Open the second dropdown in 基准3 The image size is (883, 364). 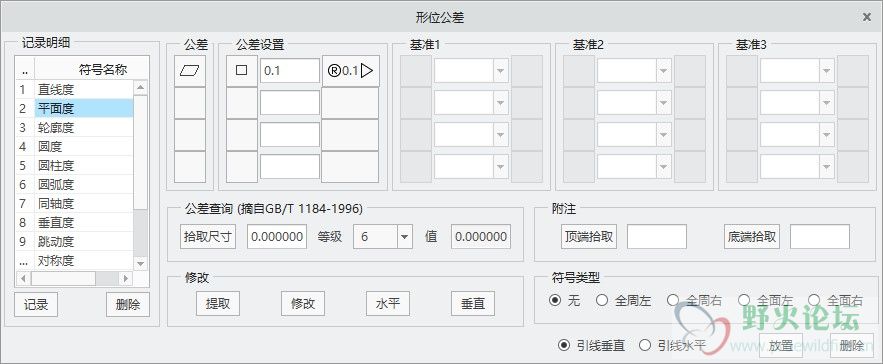pos(827,103)
